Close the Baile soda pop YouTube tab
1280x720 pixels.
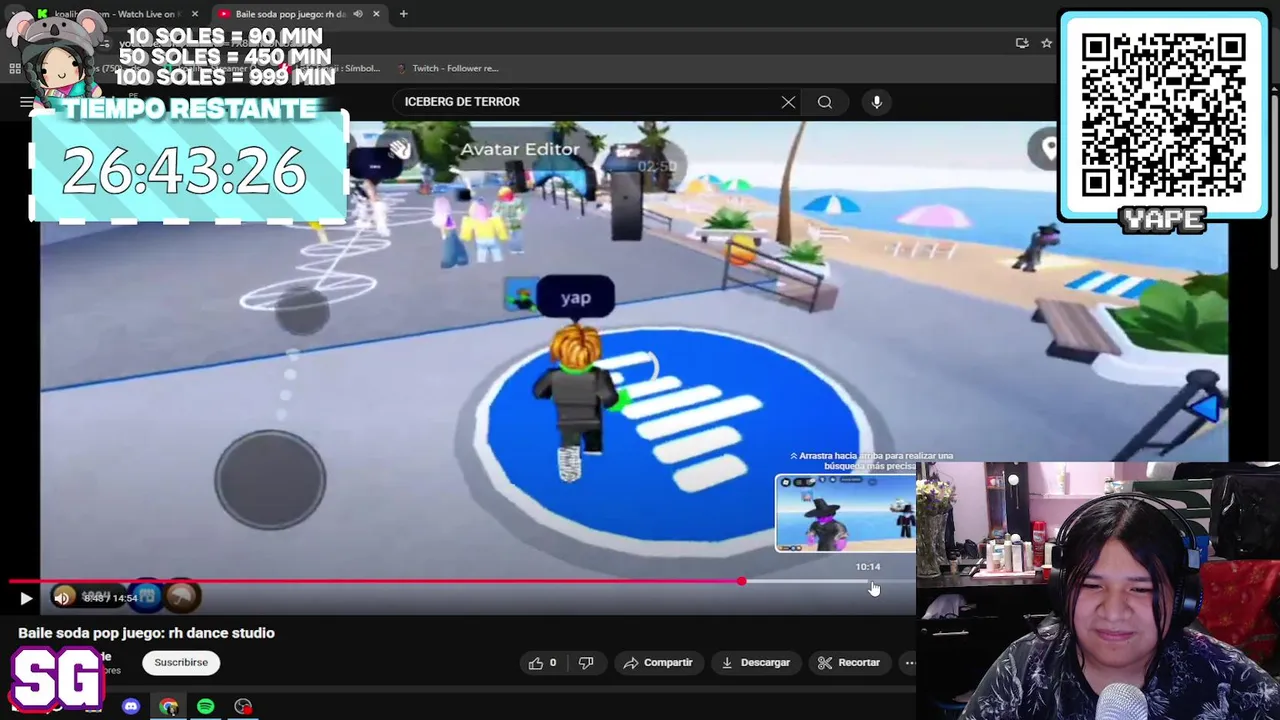click(376, 14)
